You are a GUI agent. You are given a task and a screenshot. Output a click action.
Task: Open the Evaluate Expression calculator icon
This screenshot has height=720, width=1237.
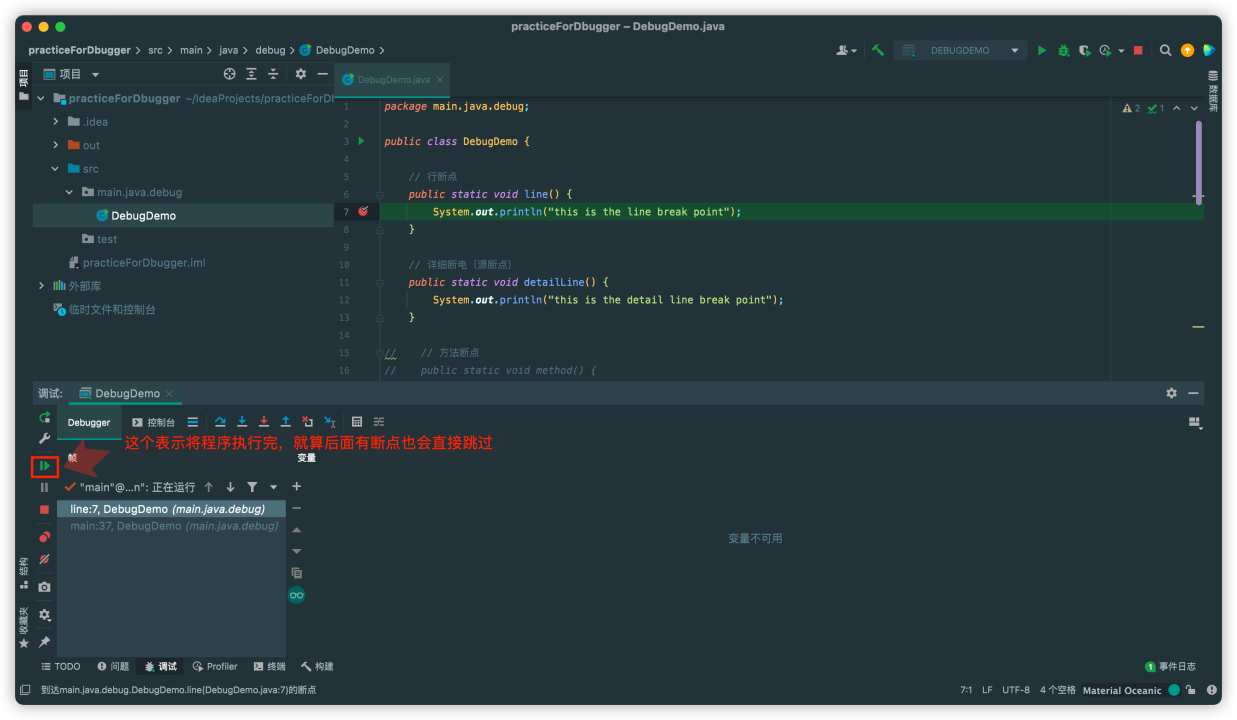pos(357,422)
